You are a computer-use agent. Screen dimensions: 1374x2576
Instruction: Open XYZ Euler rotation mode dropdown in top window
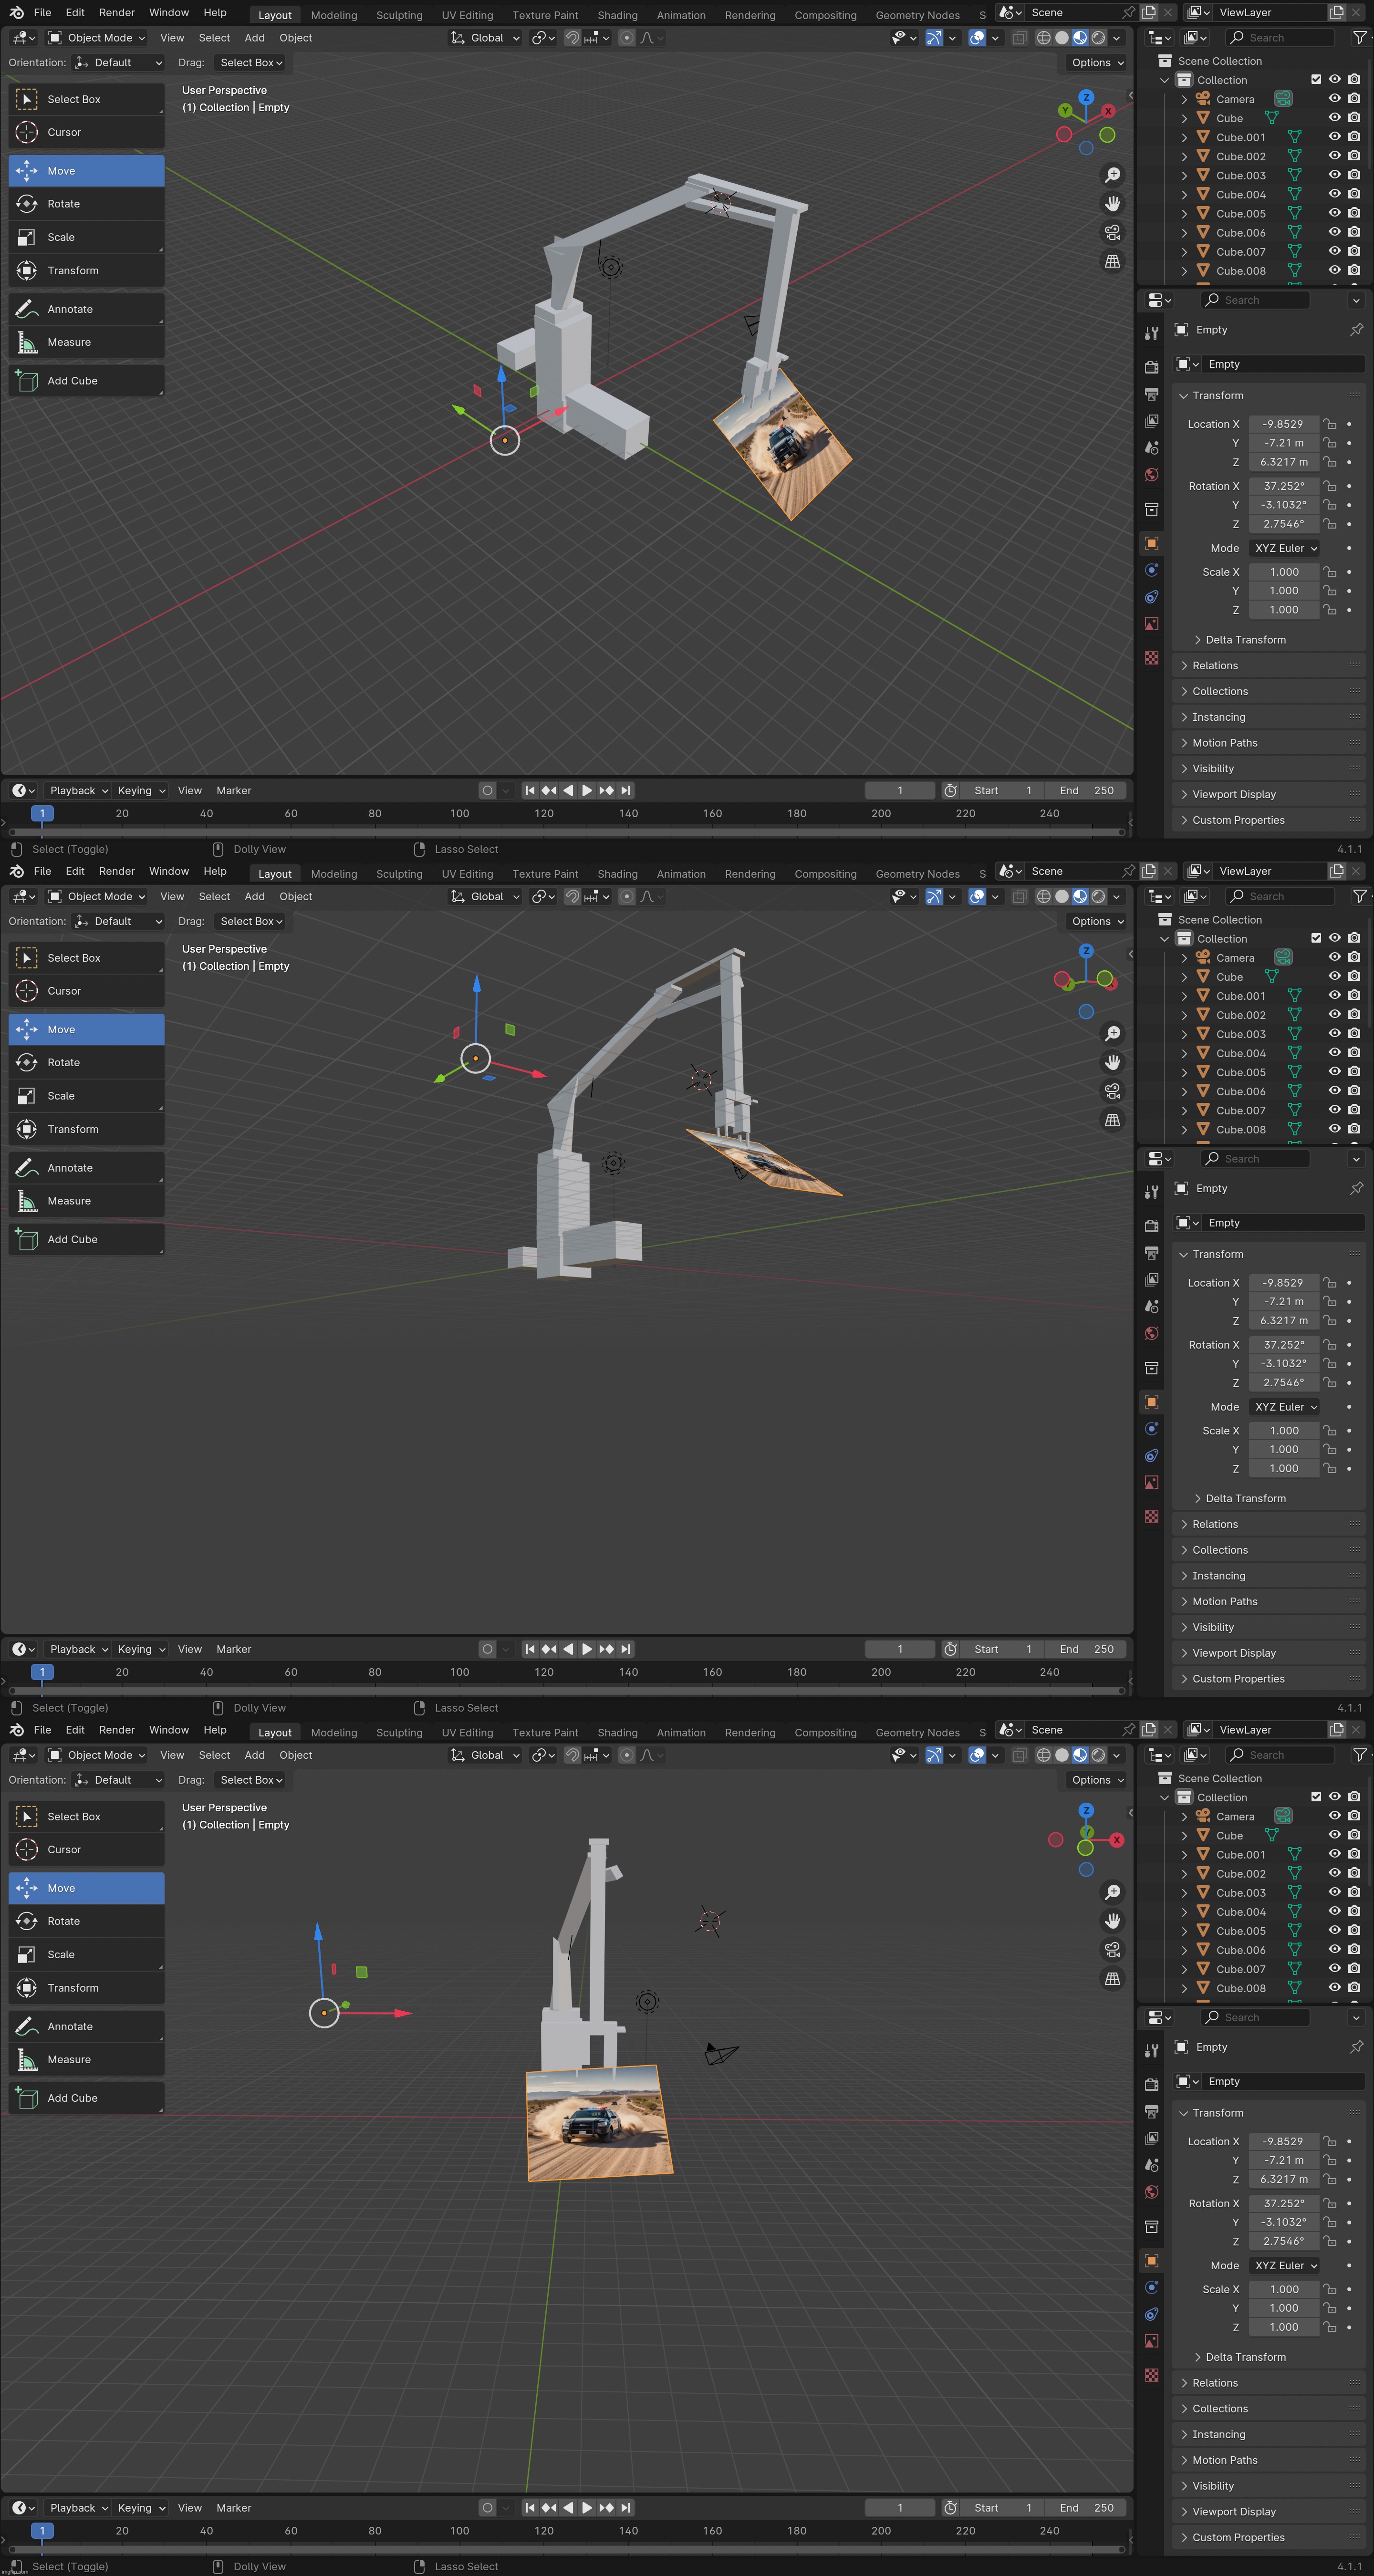(1285, 548)
